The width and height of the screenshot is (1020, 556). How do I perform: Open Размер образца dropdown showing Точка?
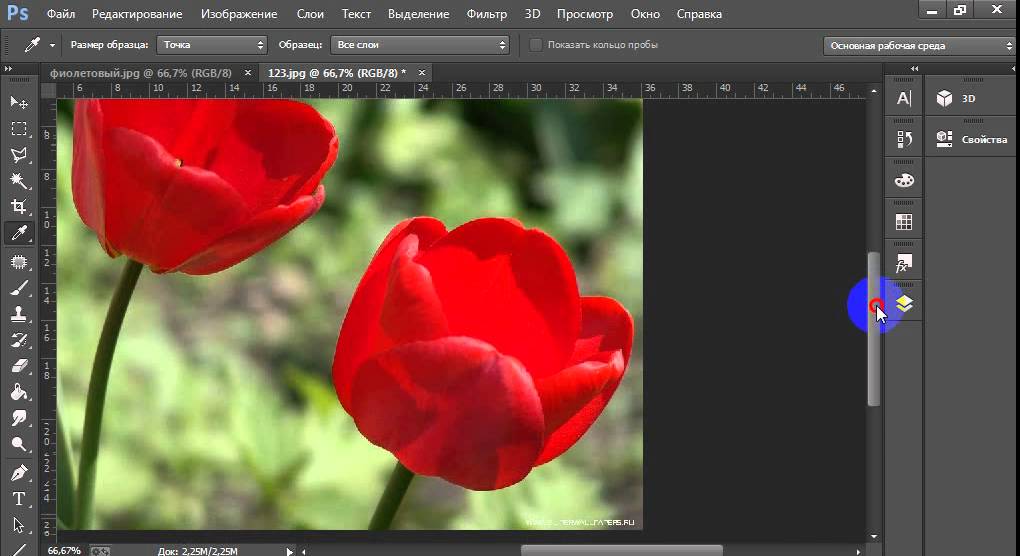coord(212,45)
